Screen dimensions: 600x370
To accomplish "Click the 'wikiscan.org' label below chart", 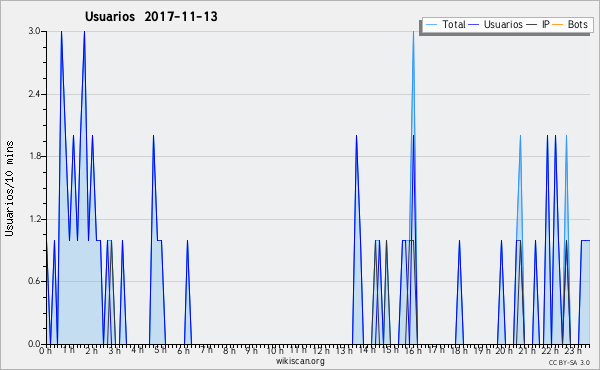I will (300, 361).
